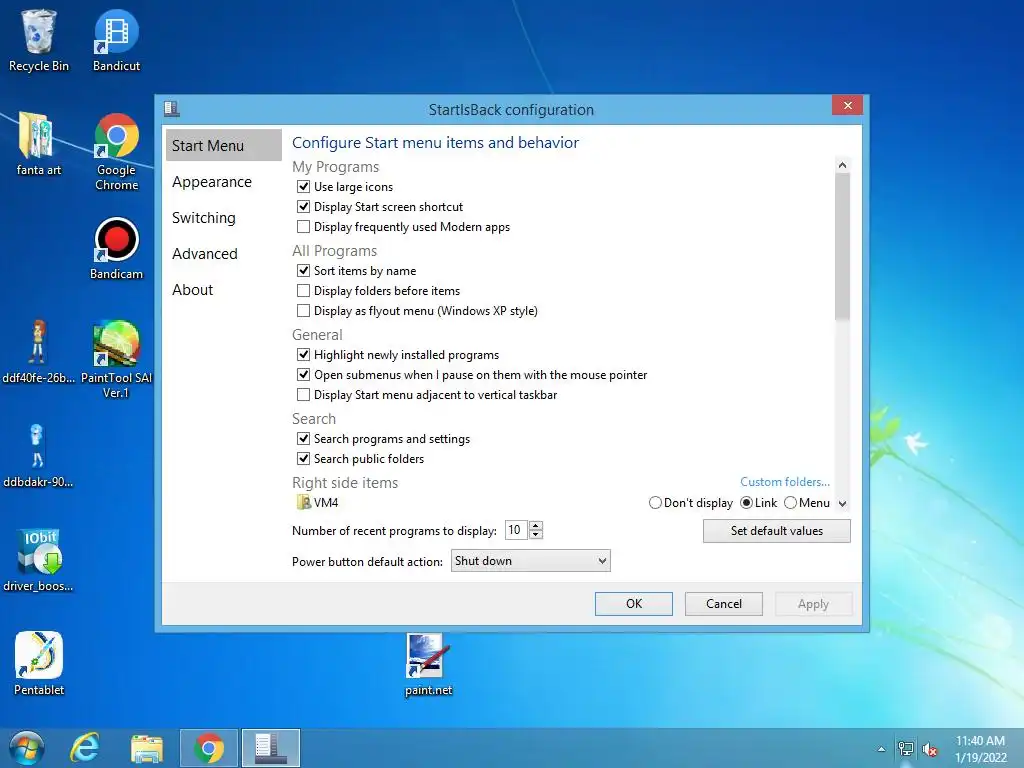Uncheck Use large icons

click(303, 187)
